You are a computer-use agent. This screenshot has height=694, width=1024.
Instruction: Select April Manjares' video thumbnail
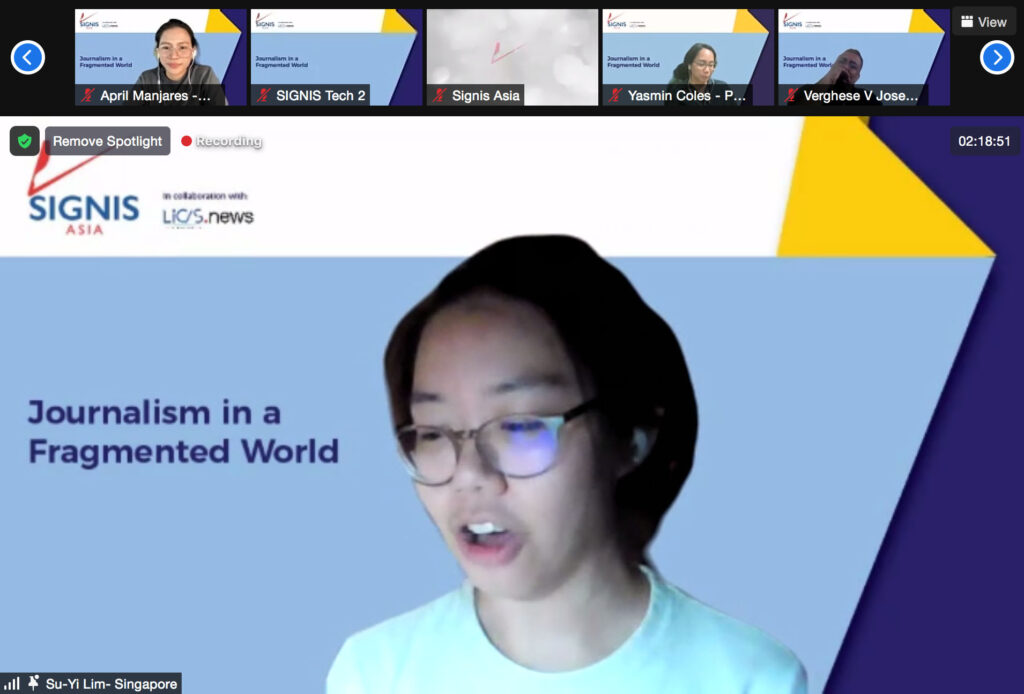(160, 50)
